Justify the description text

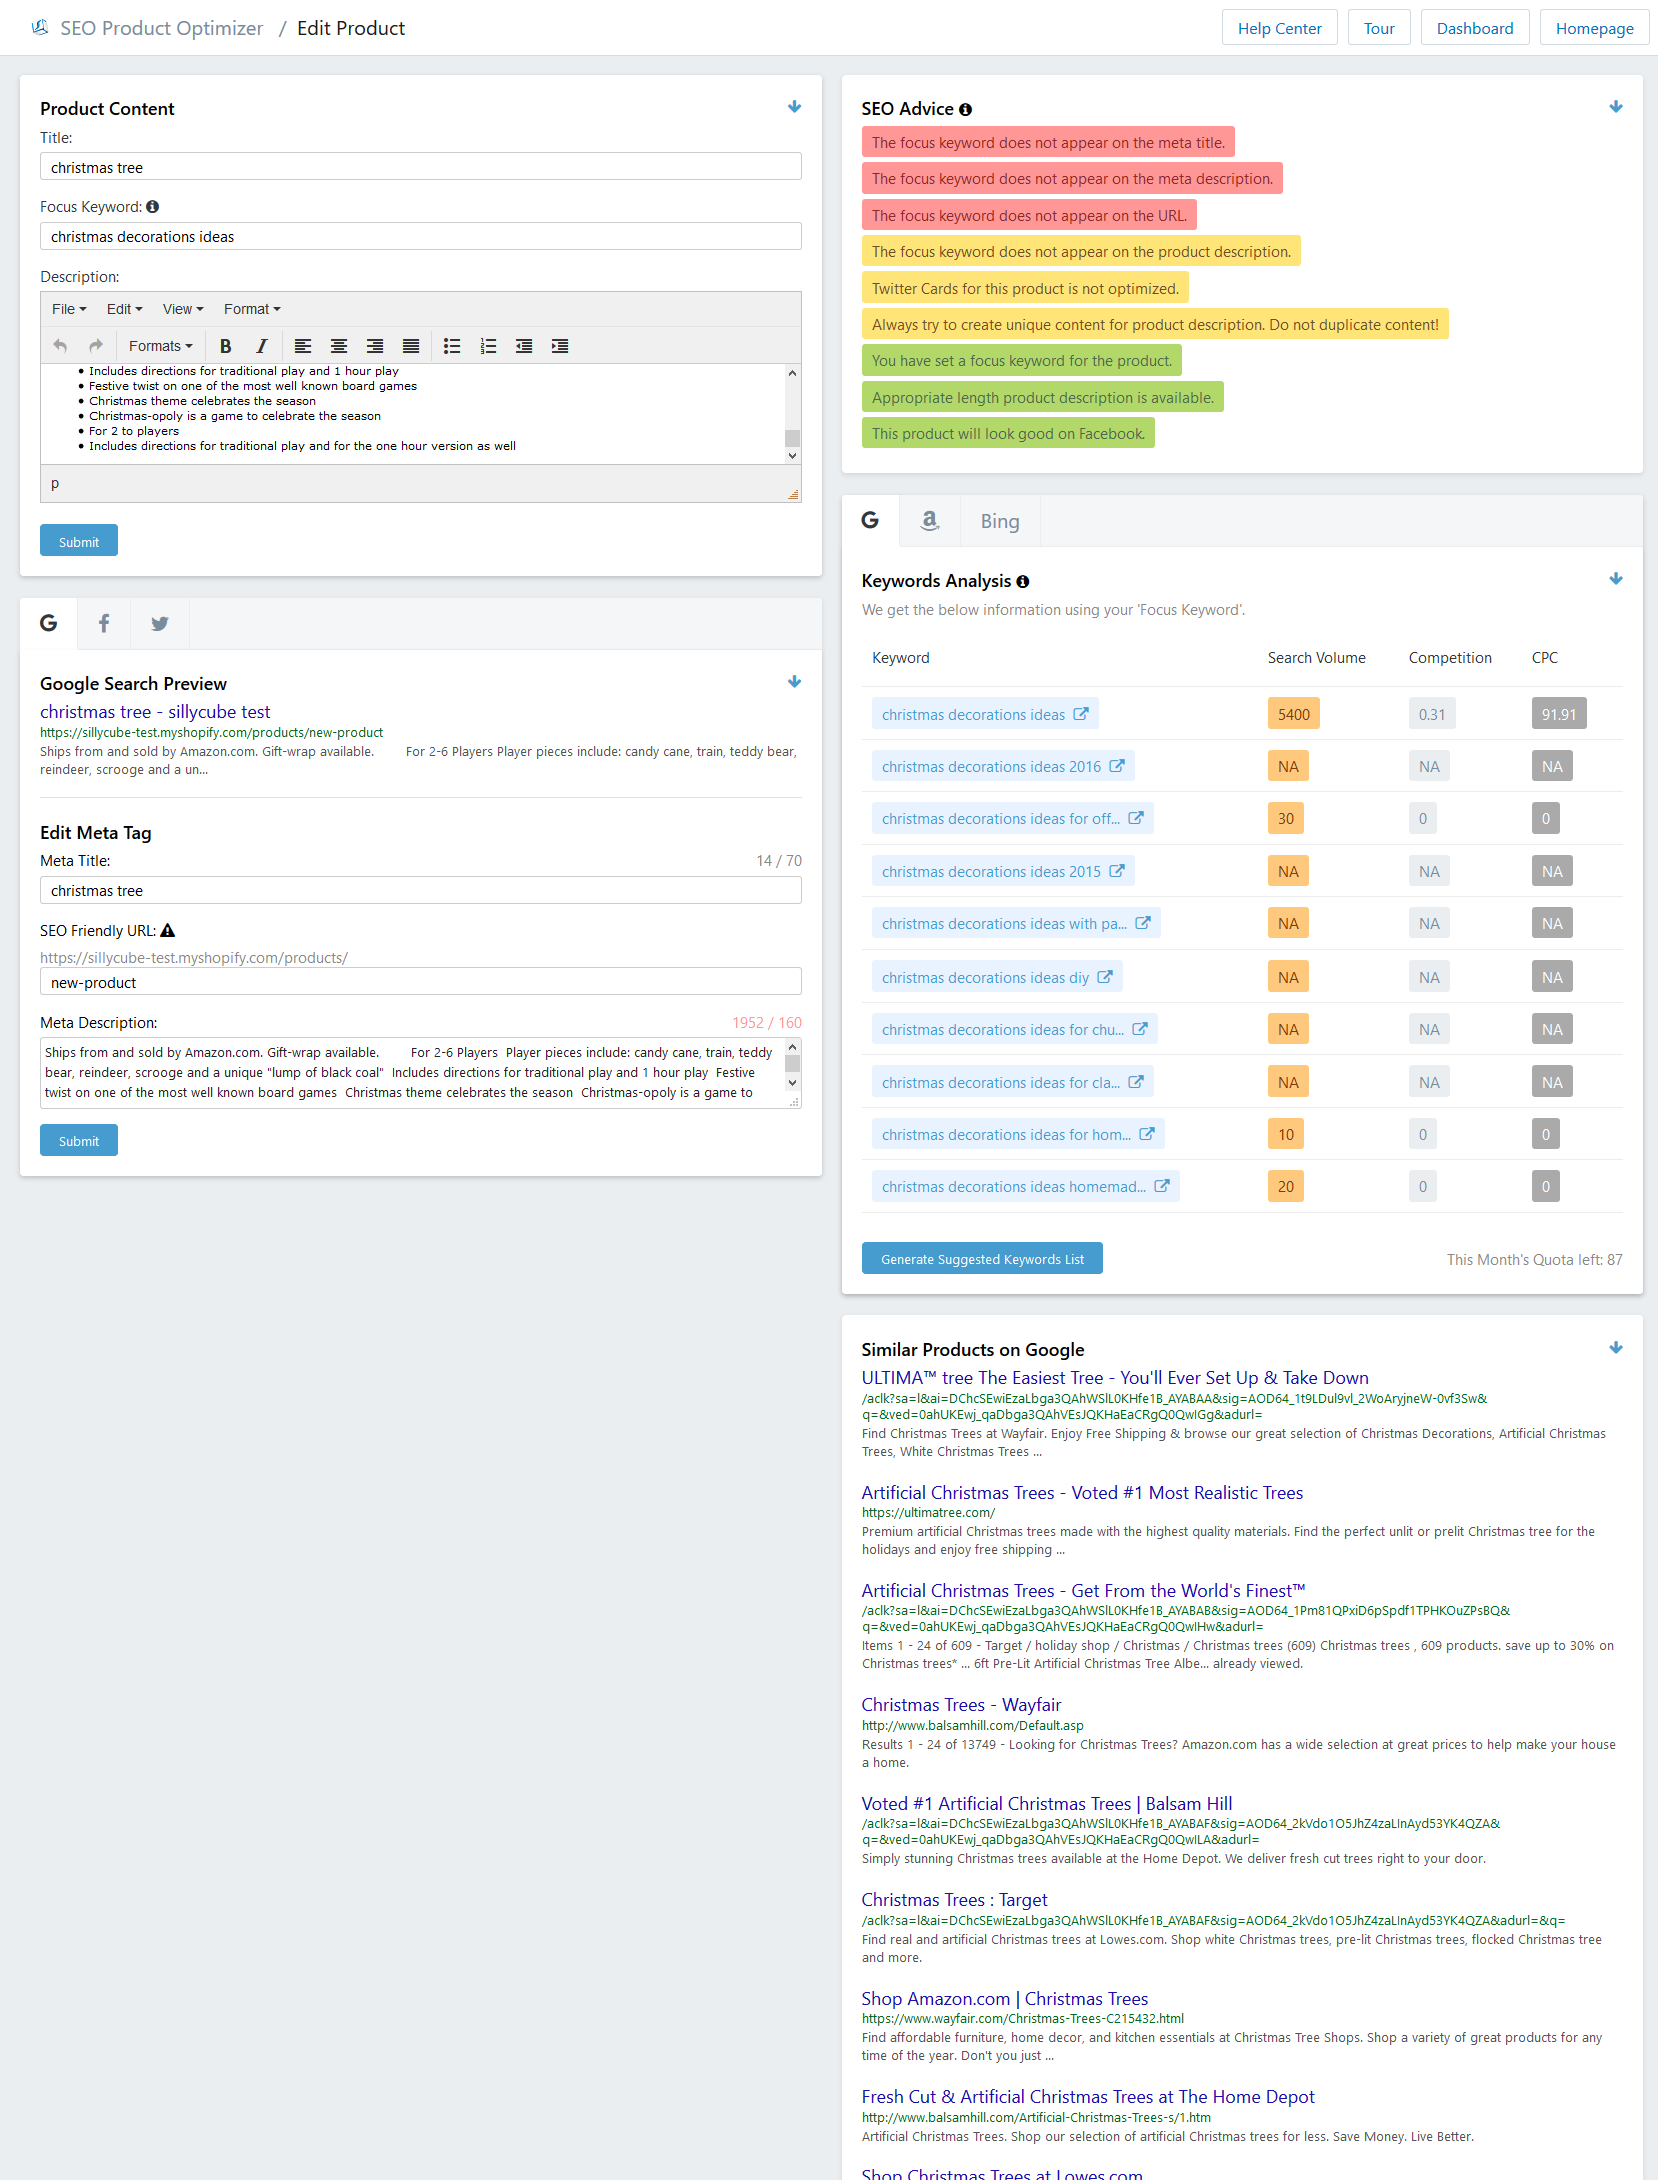click(411, 346)
